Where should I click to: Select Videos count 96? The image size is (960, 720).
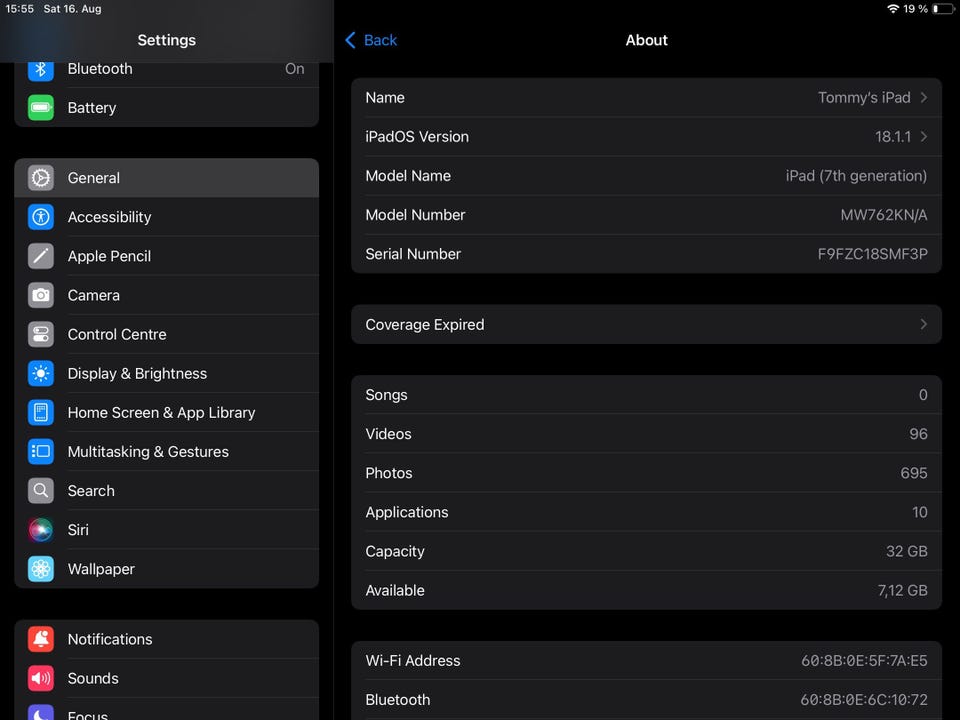pyautogui.click(x=918, y=434)
